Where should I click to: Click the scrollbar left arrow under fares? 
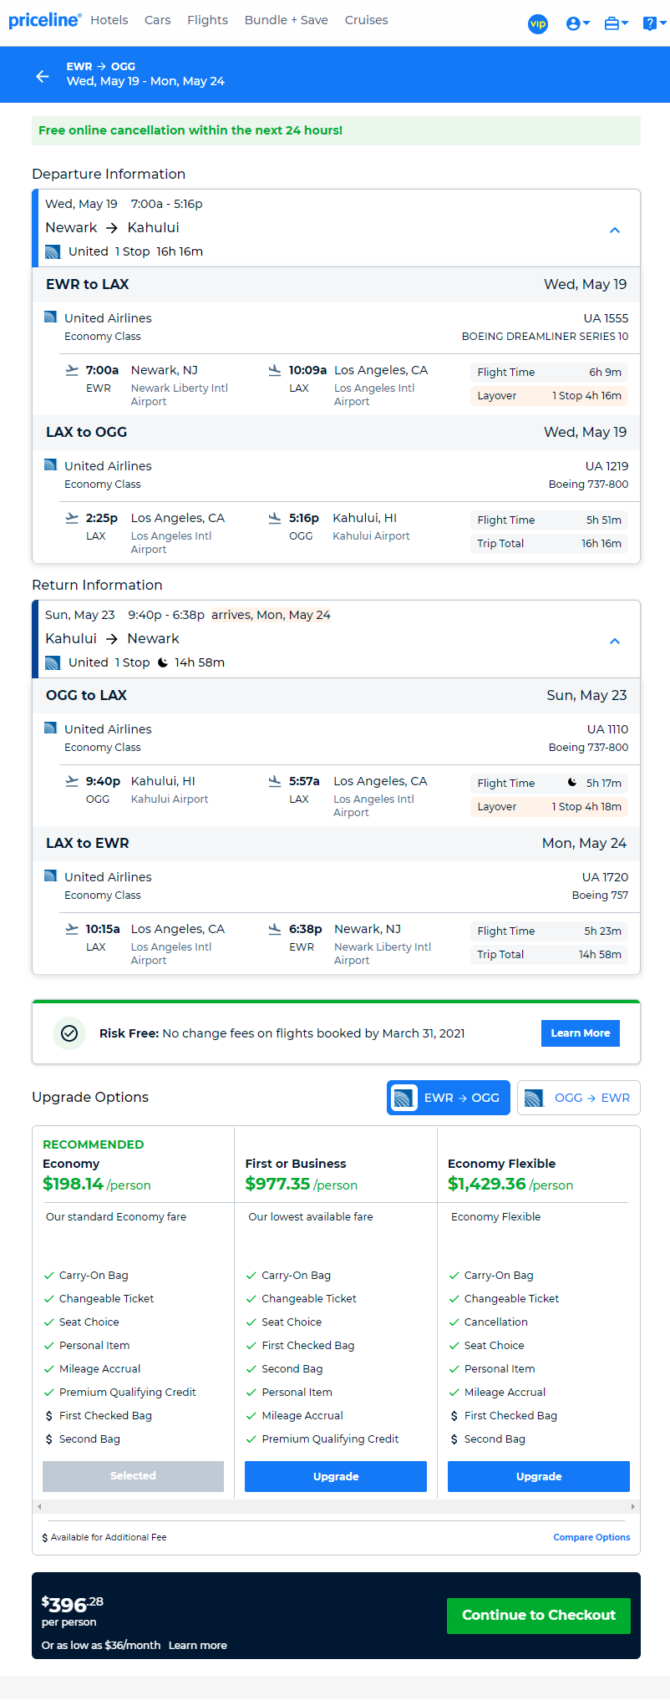click(40, 1506)
